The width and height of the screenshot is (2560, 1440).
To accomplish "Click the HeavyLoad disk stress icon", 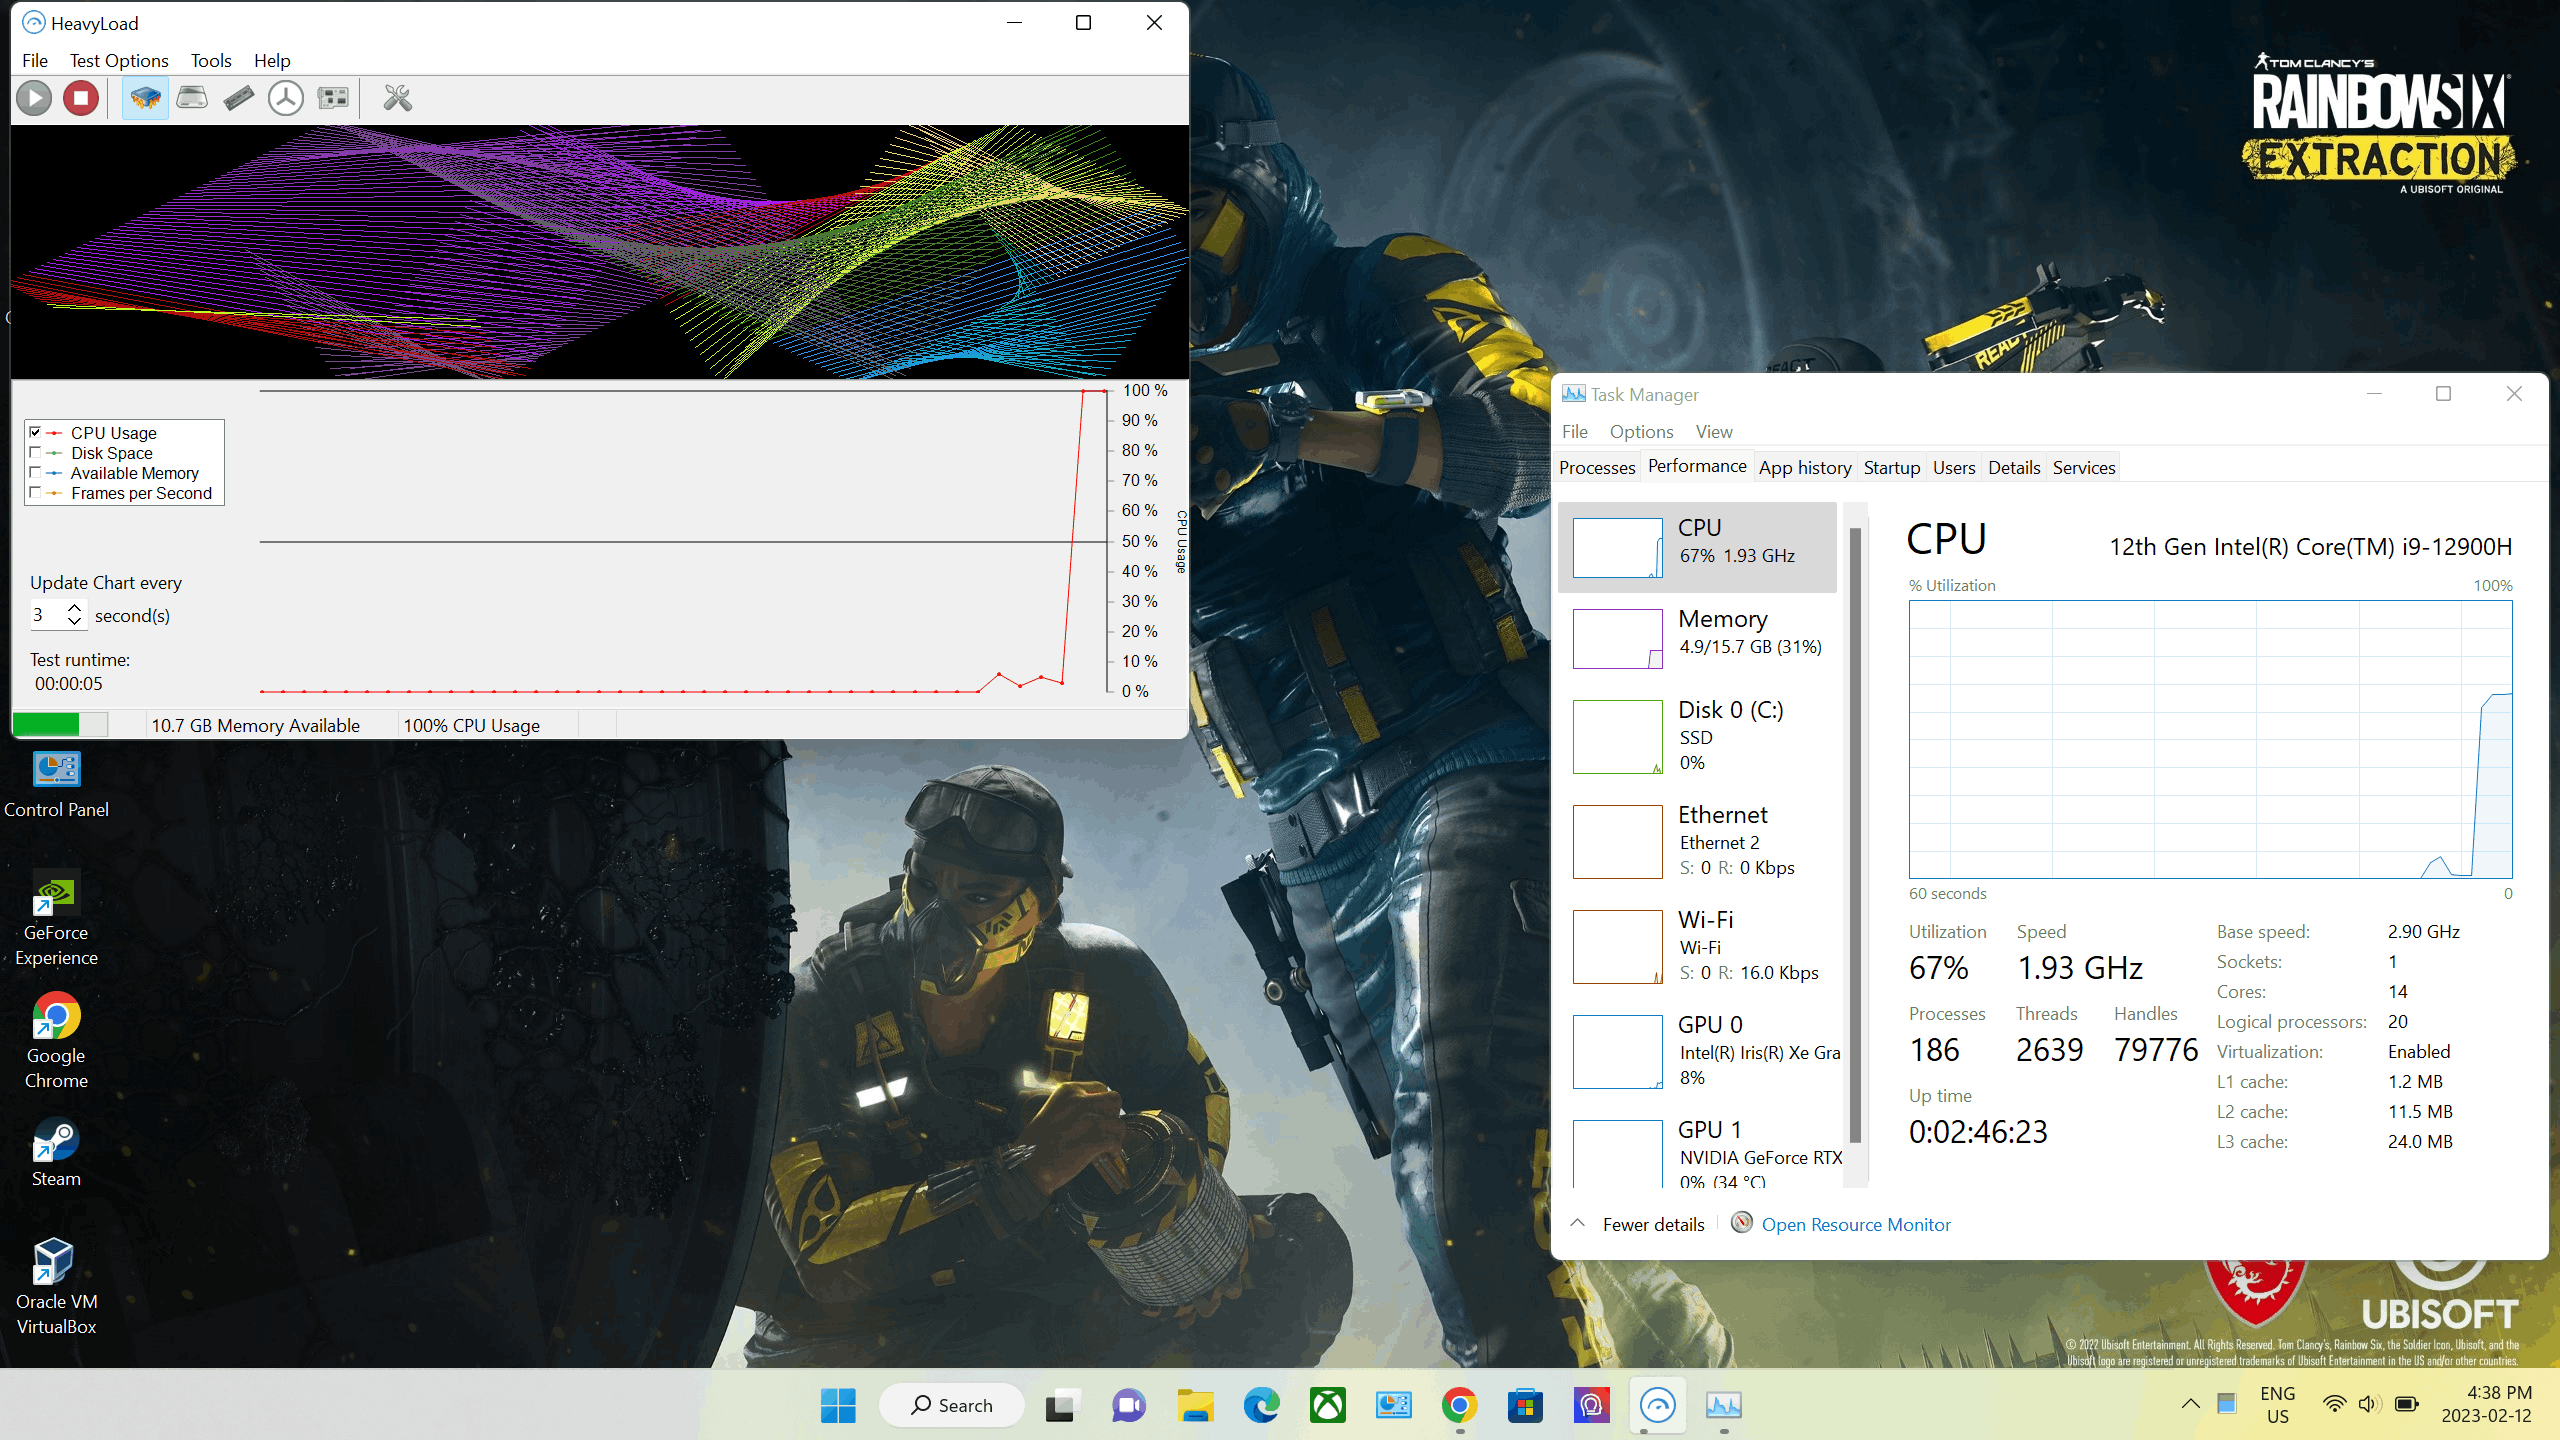I will pyautogui.click(x=193, y=97).
